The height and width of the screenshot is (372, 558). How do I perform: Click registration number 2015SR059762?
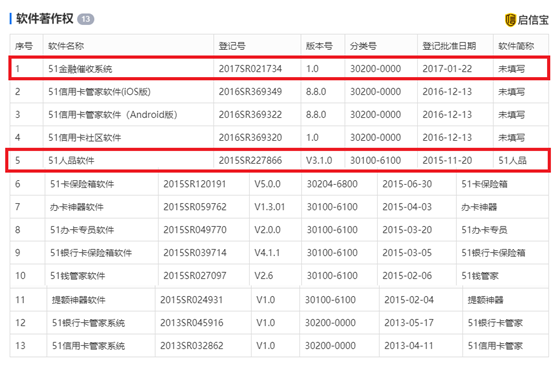point(195,207)
